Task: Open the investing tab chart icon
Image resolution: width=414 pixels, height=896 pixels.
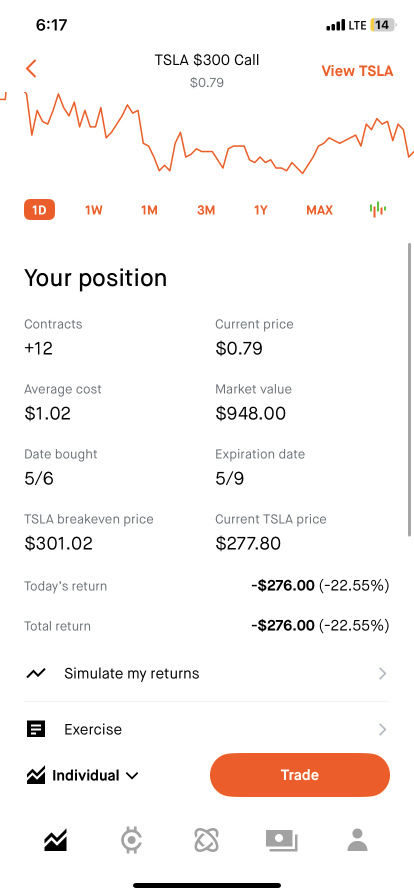Action: pyautogui.click(x=55, y=840)
